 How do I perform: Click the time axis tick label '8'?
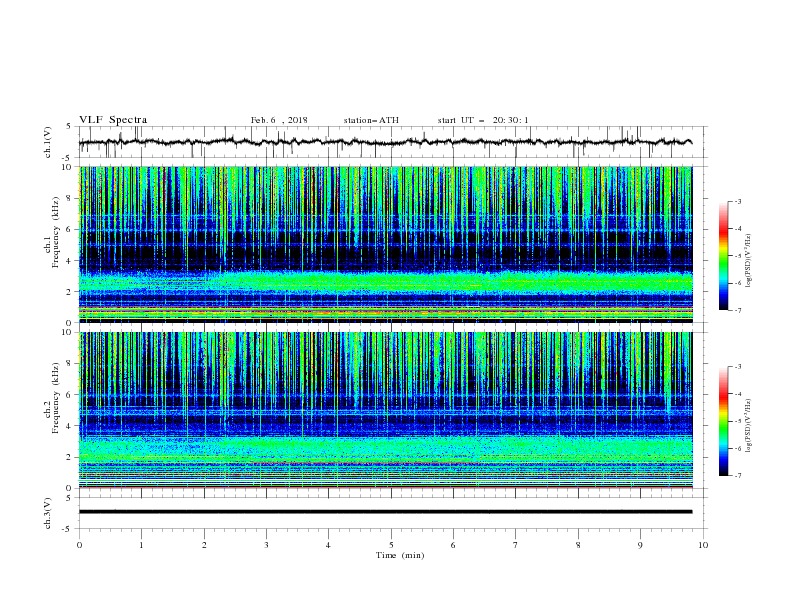tap(578, 545)
